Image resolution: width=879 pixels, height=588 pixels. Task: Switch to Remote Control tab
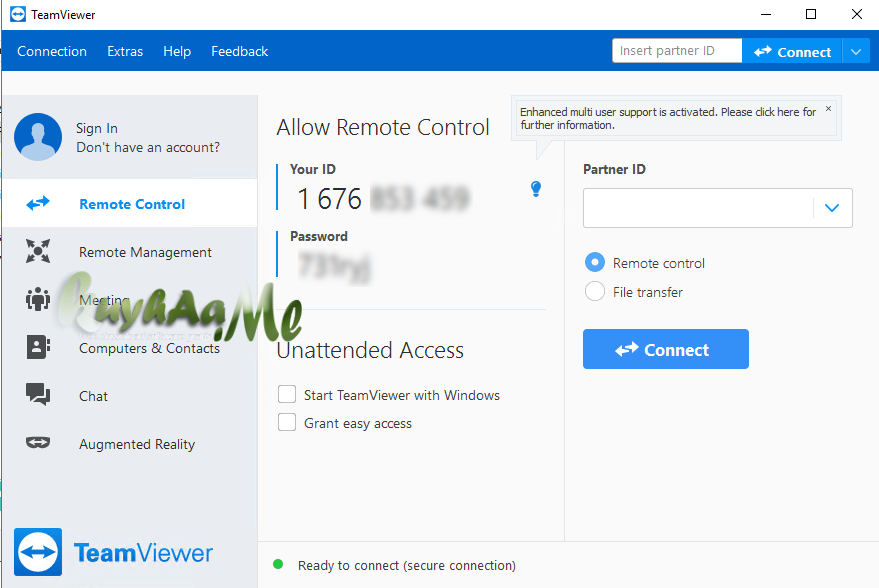click(130, 203)
